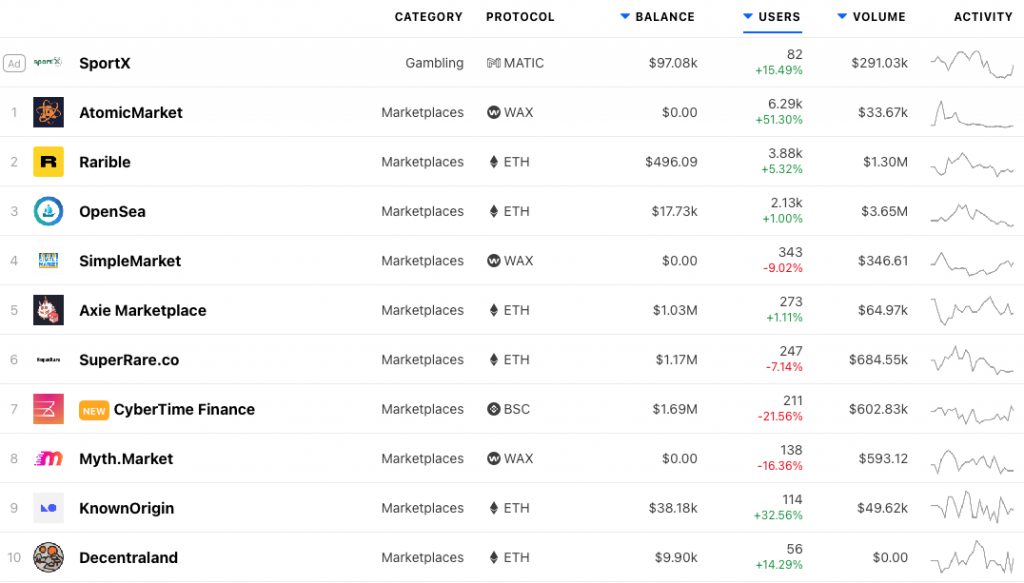Click the Activity column header
Screen dimensions: 1024x583
(983, 17)
